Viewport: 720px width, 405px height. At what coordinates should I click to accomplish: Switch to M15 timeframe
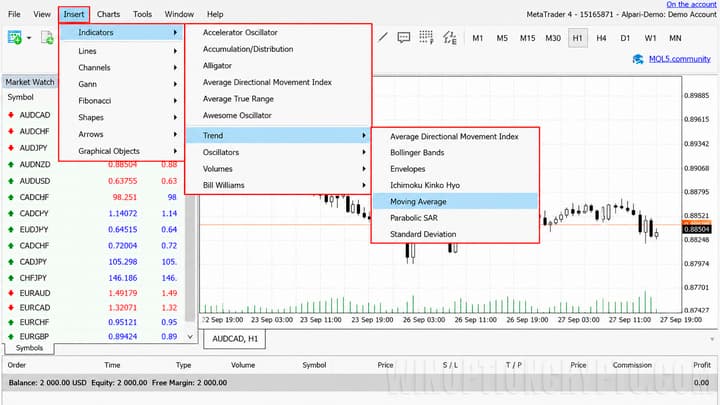(x=527, y=38)
